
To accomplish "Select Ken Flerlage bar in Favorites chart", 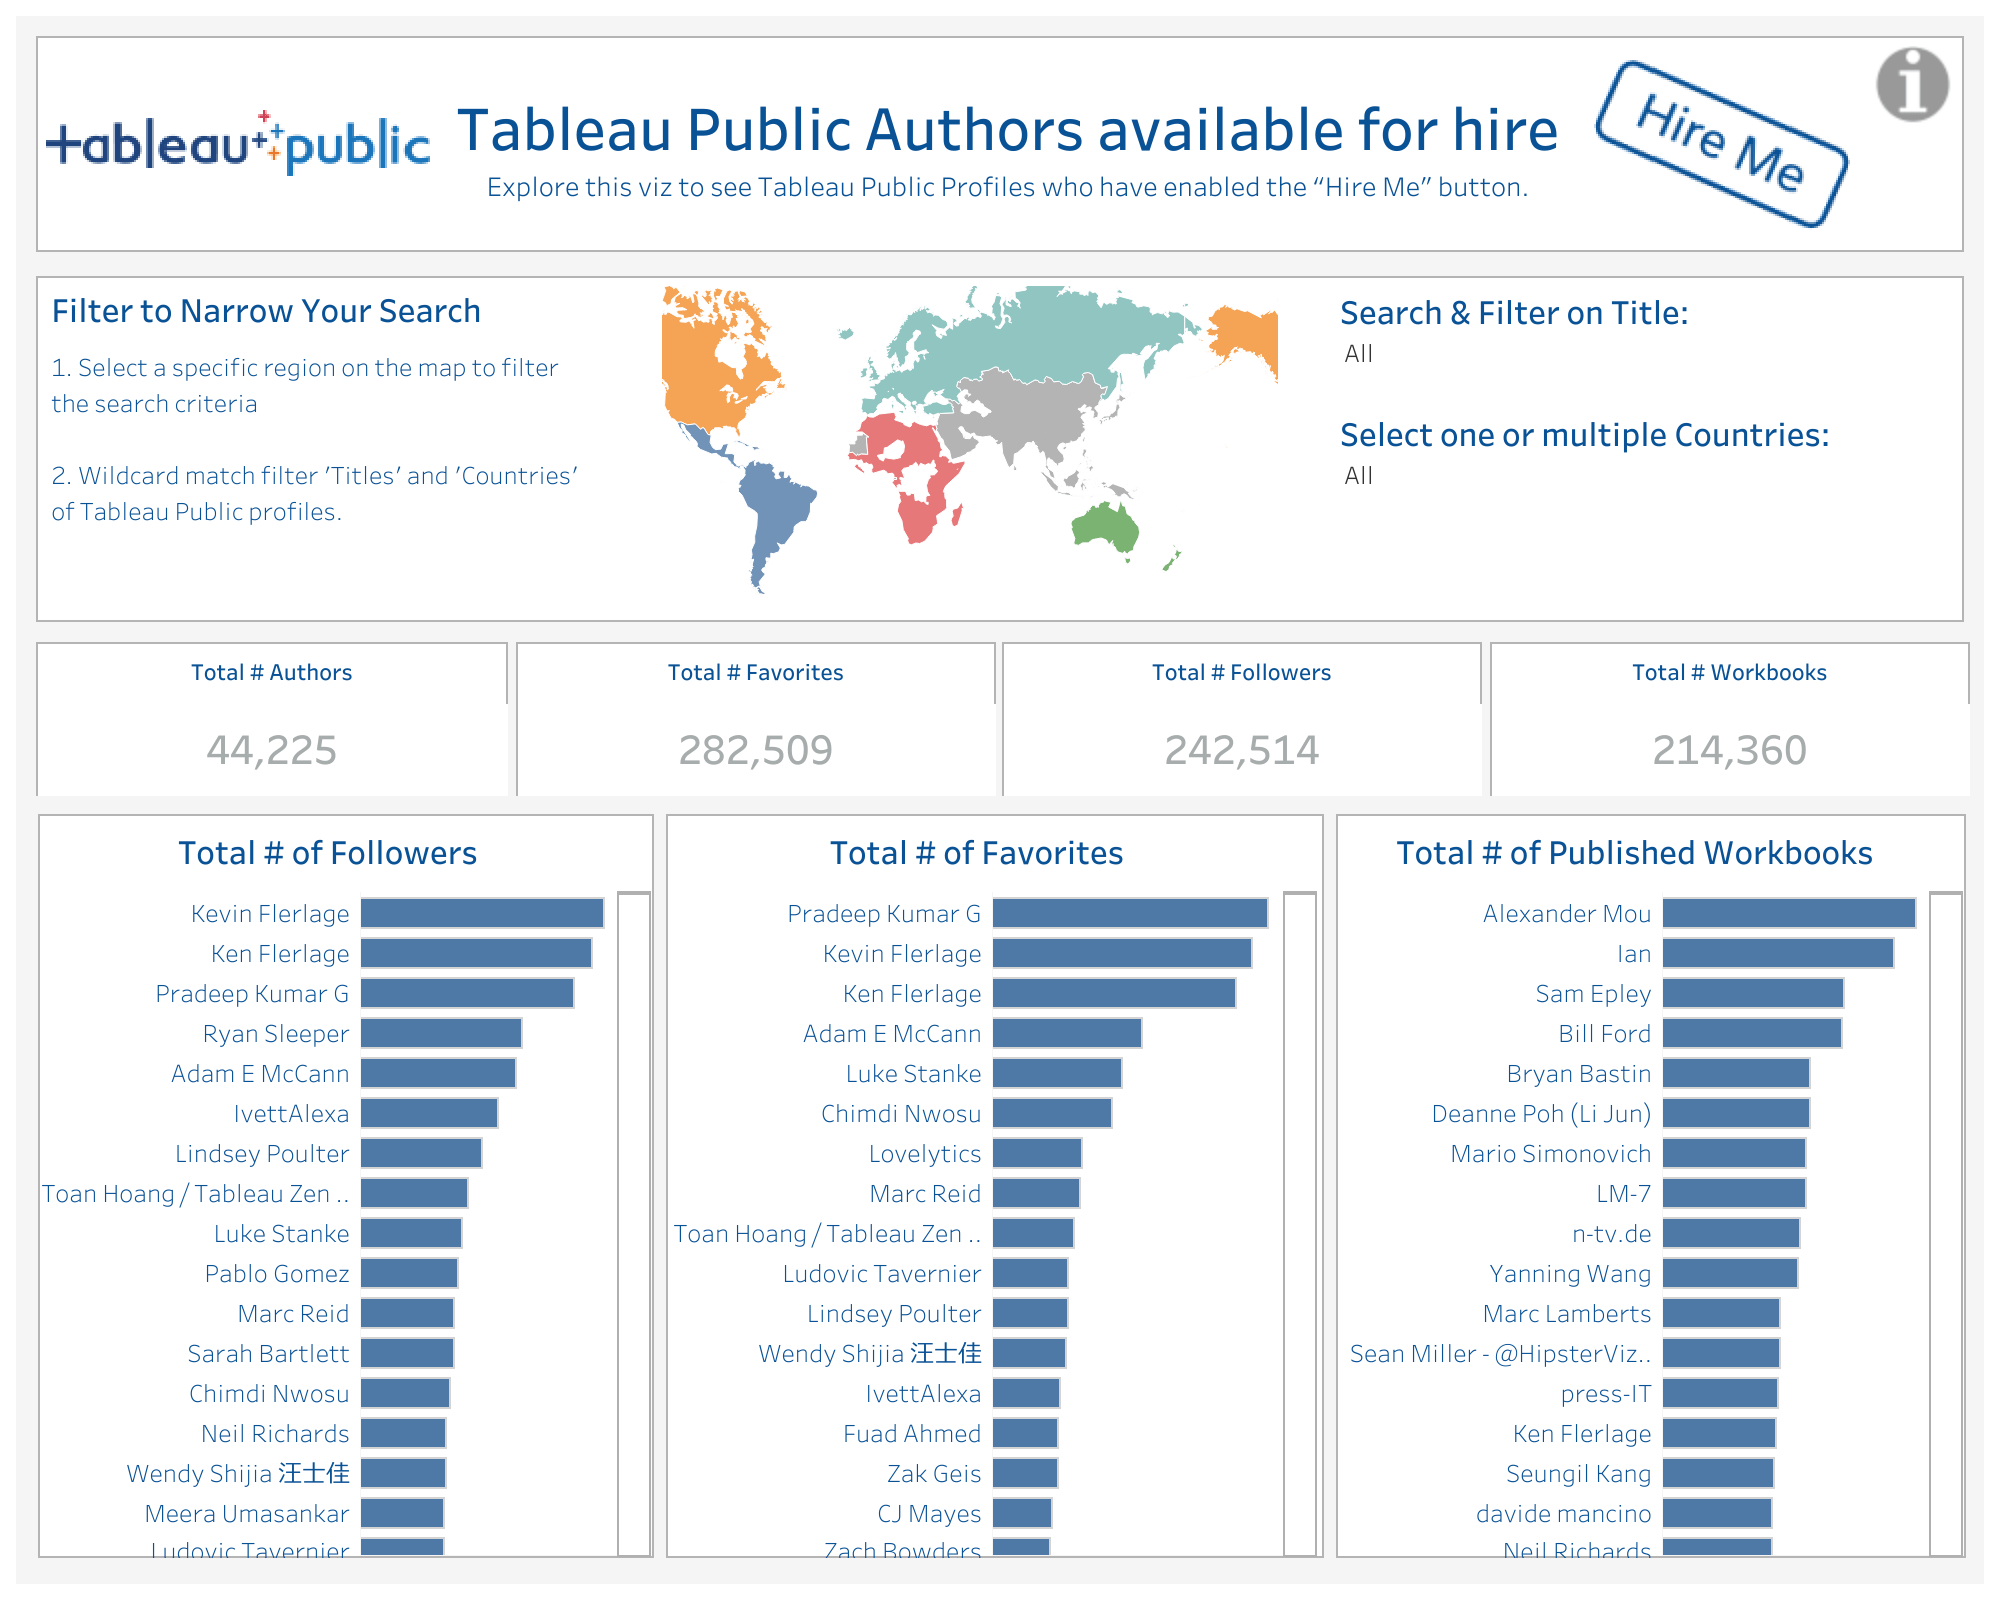I will pyautogui.click(x=1114, y=993).
